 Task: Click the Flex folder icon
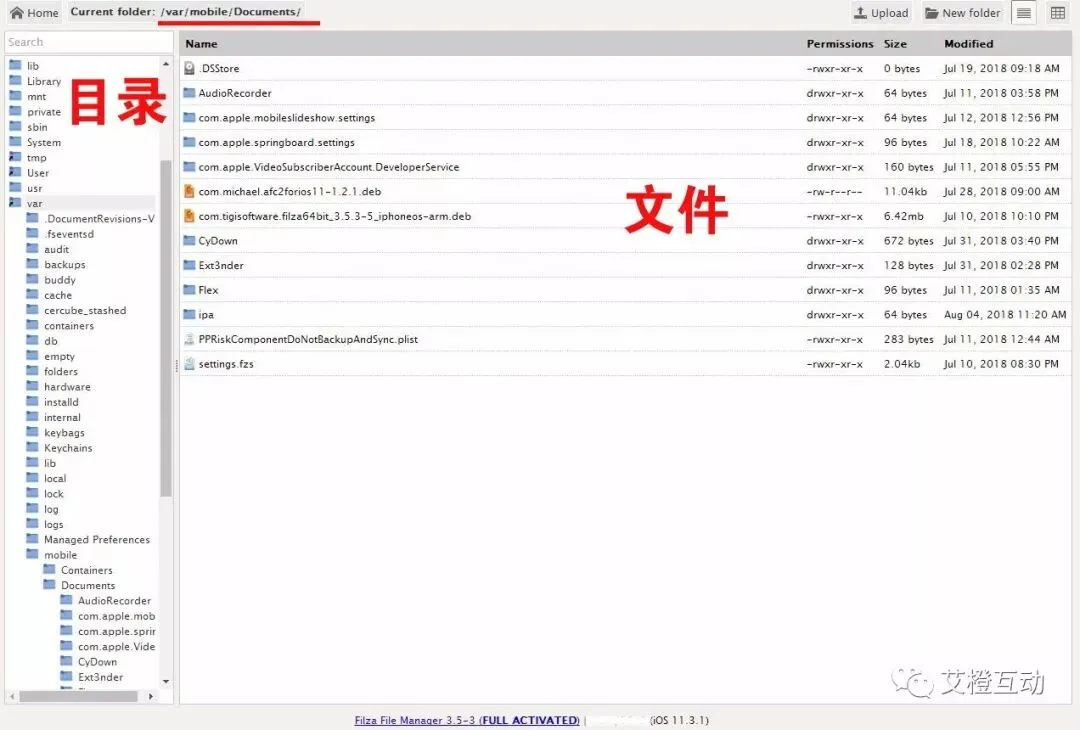[x=189, y=290]
